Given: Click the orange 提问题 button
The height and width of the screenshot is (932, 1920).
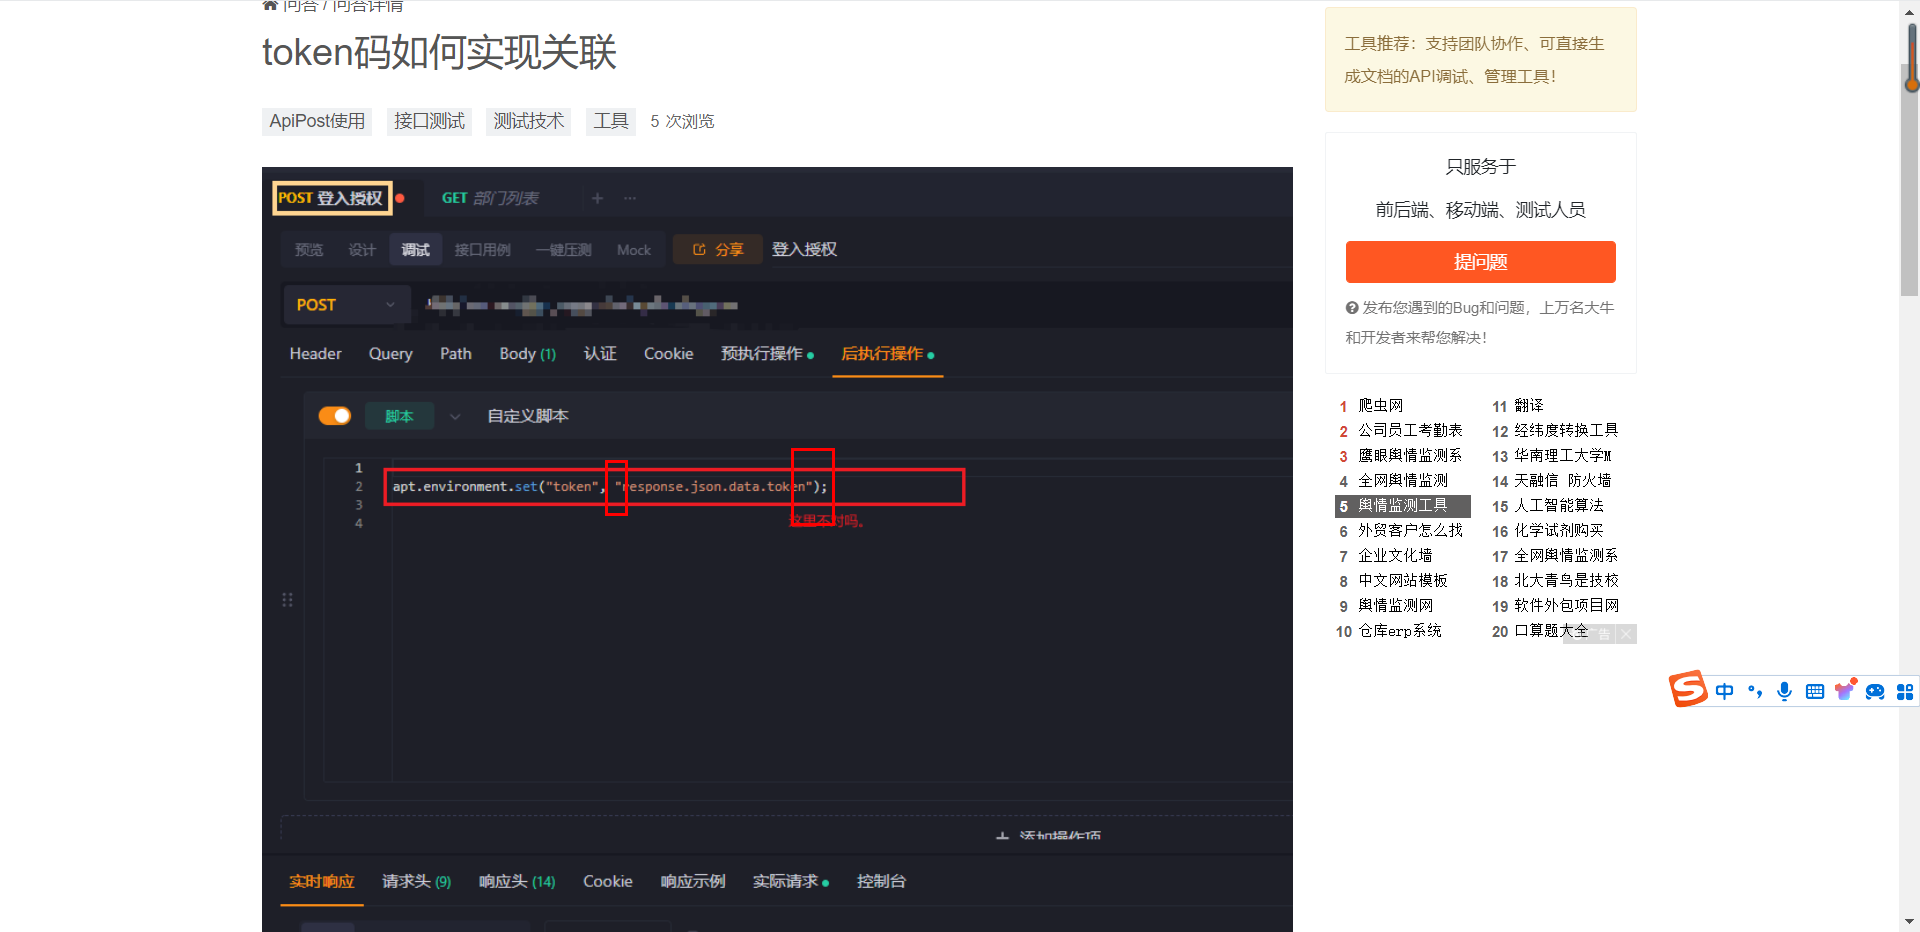Looking at the screenshot, I should point(1480,262).
